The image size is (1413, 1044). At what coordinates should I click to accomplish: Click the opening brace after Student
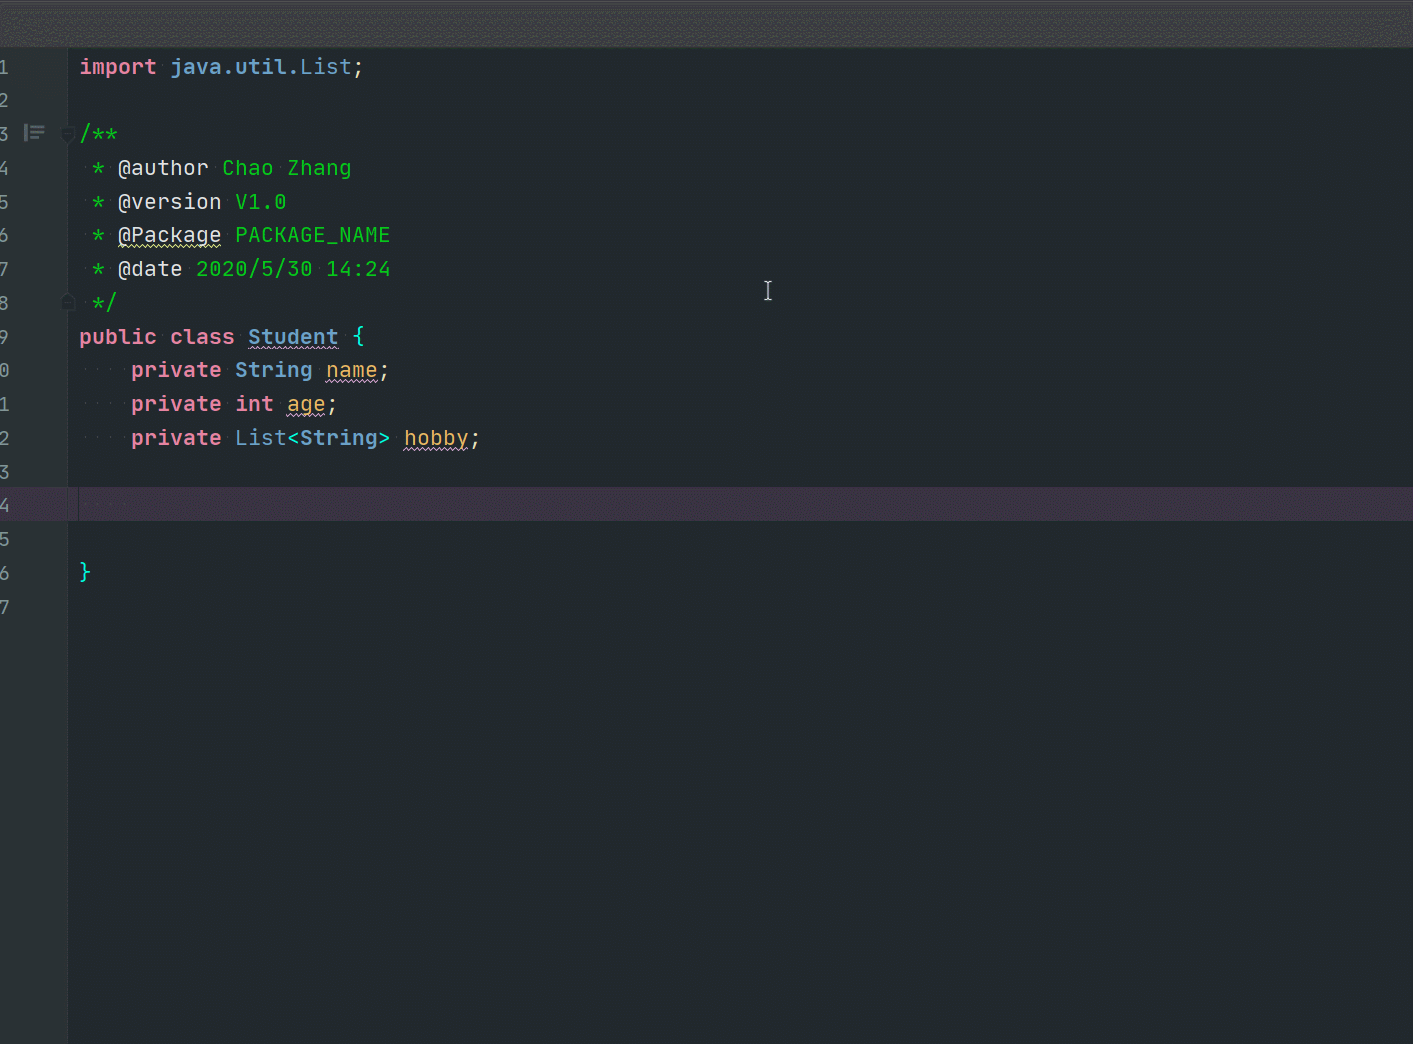pos(359,337)
